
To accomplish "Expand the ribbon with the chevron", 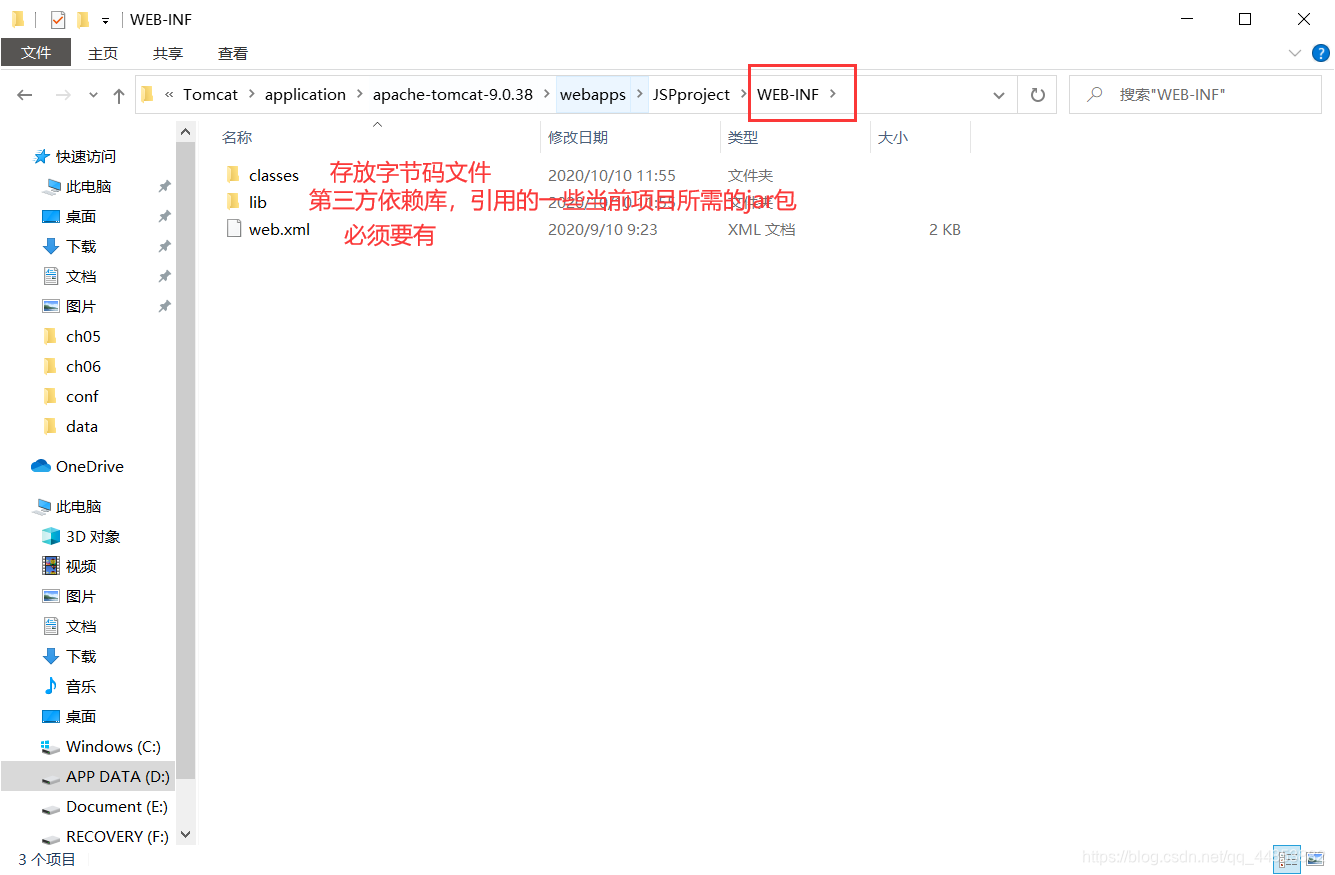I will tap(1295, 53).
